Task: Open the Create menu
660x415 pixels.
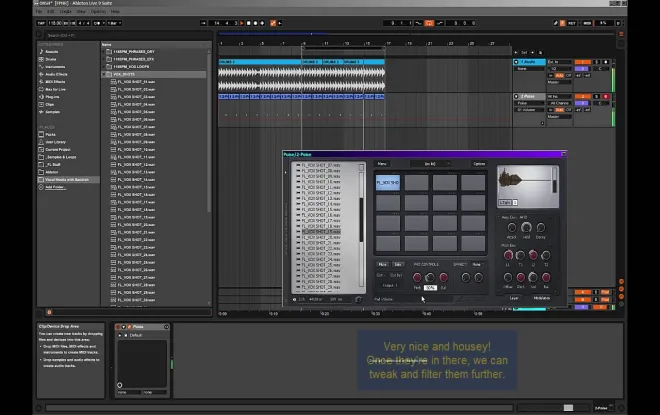Action: [x=65, y=12]
